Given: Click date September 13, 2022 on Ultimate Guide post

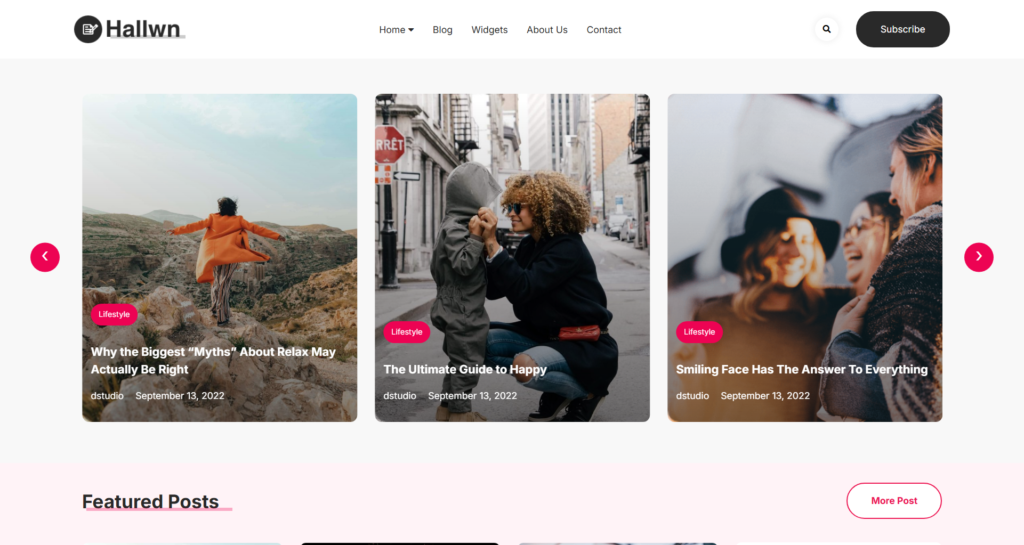Looking at the screenshot, I should click(472, 396).
